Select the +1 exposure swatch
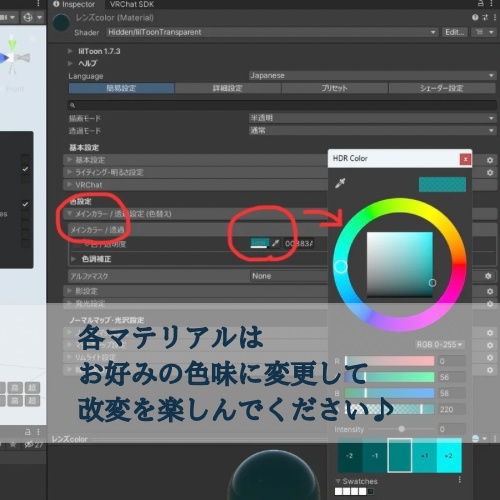The image size is (500, 500). tap(424, 455)
